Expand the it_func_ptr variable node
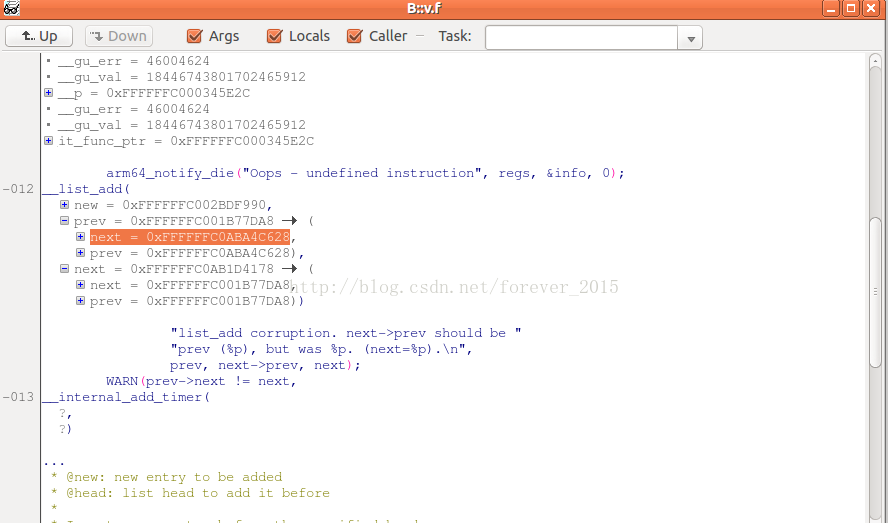Screen dimensions: 888x523 click(49, 141)
